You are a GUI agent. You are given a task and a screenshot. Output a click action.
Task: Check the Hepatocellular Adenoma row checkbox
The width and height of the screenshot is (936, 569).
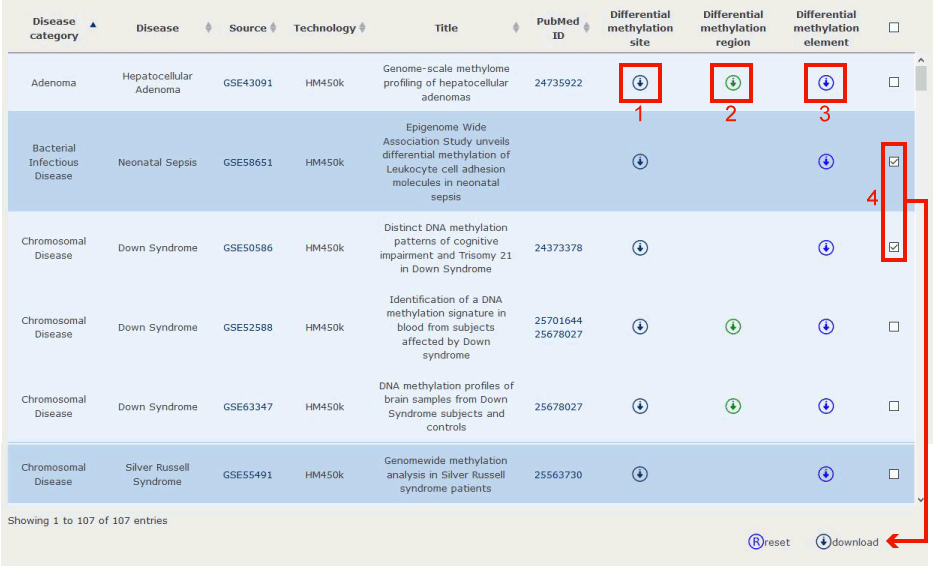coord(894,82)
